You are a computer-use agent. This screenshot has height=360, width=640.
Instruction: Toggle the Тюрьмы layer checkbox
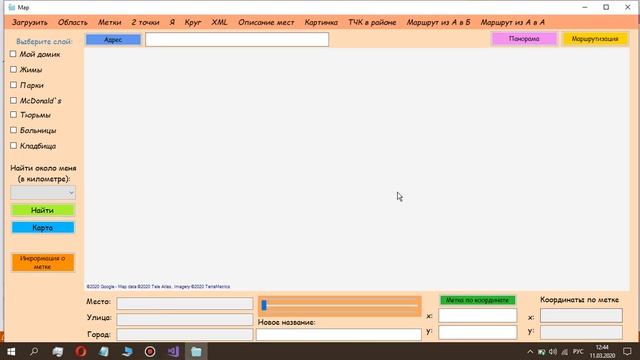13,115
